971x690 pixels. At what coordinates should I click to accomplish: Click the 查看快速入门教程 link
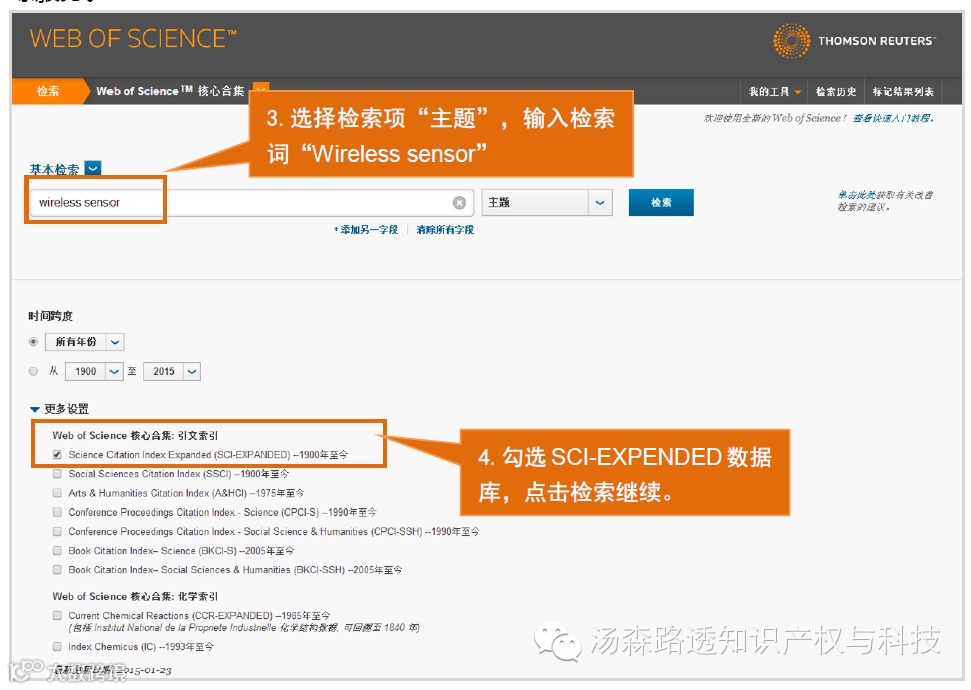pos(893,118)
